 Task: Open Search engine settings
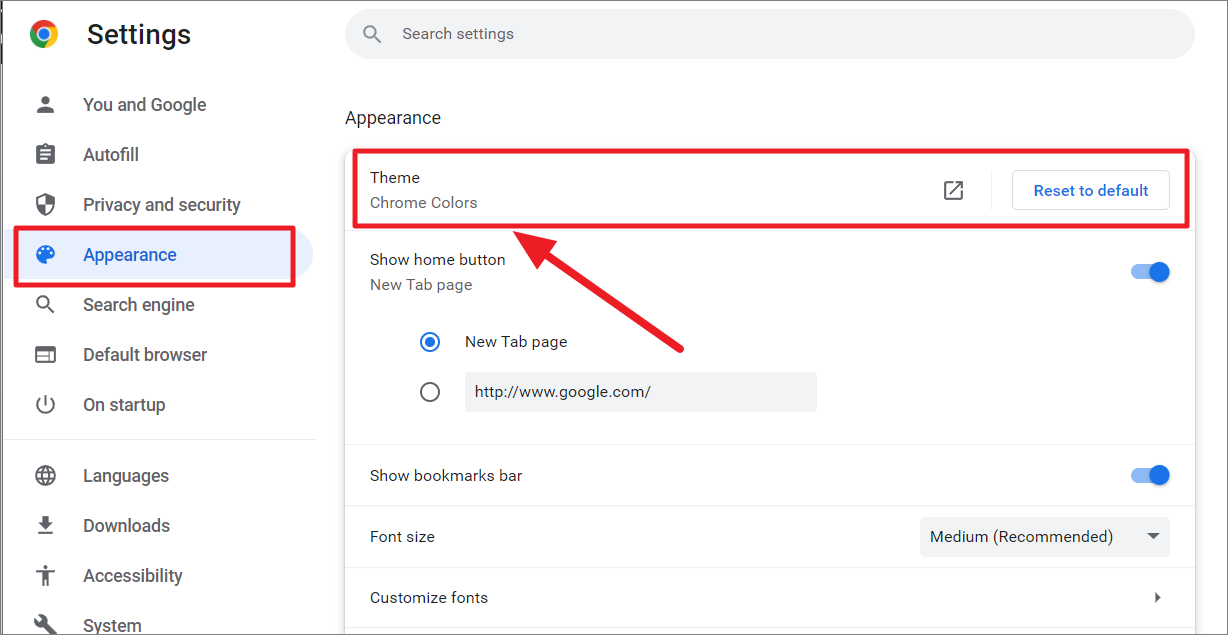click(x=139, y=305)
